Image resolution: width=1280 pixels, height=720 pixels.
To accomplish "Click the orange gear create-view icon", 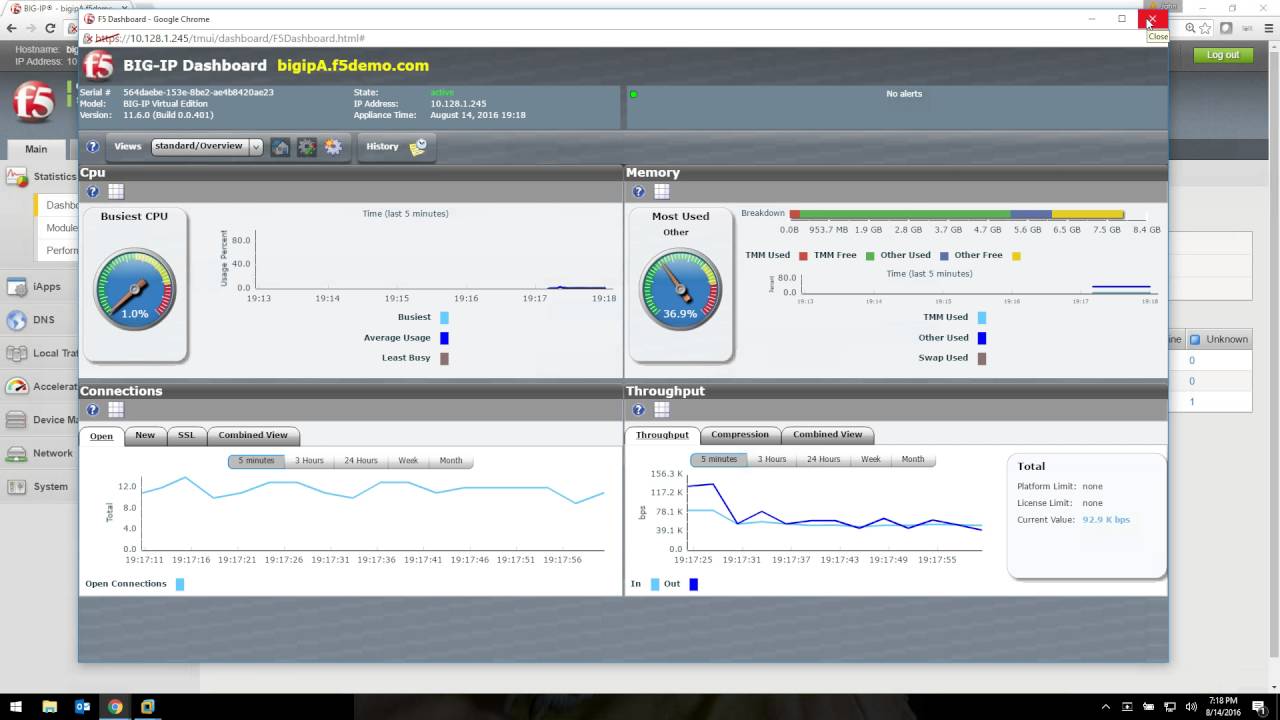I will (x=333, y=147).
